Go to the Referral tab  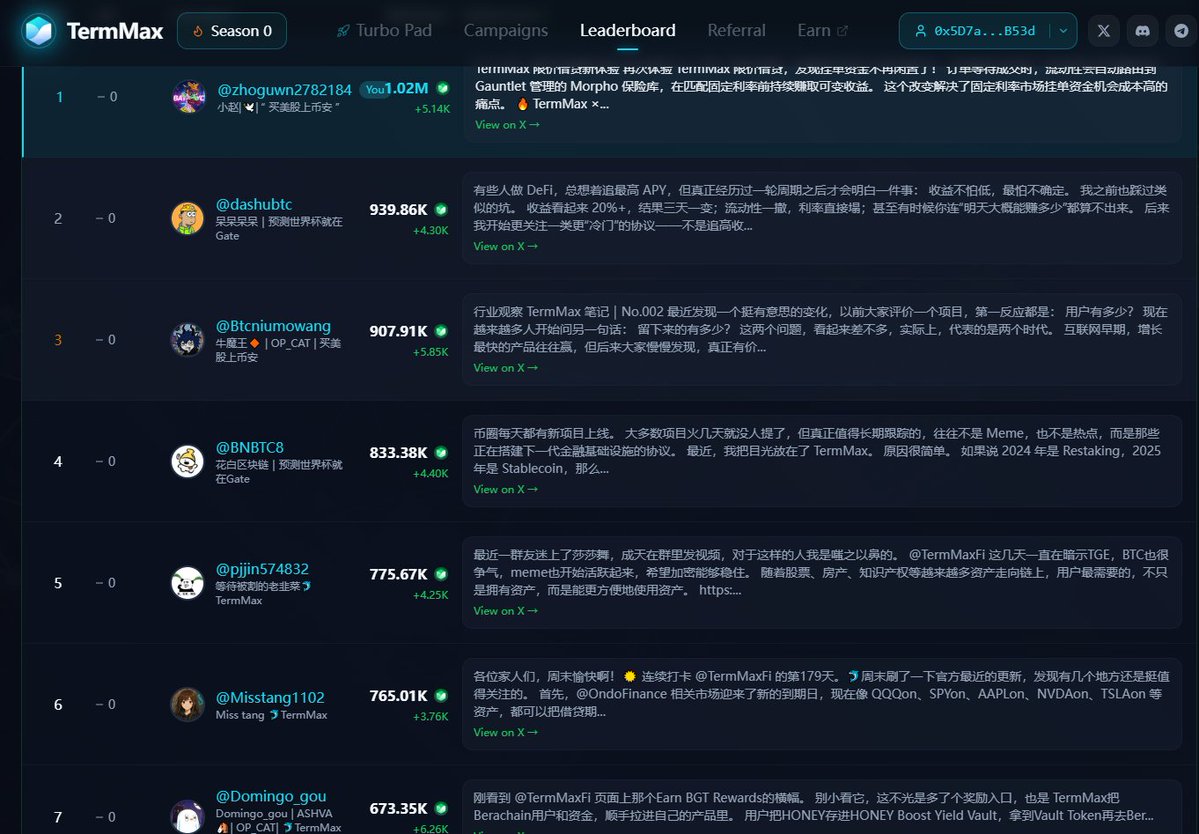[x=736, y=31]
